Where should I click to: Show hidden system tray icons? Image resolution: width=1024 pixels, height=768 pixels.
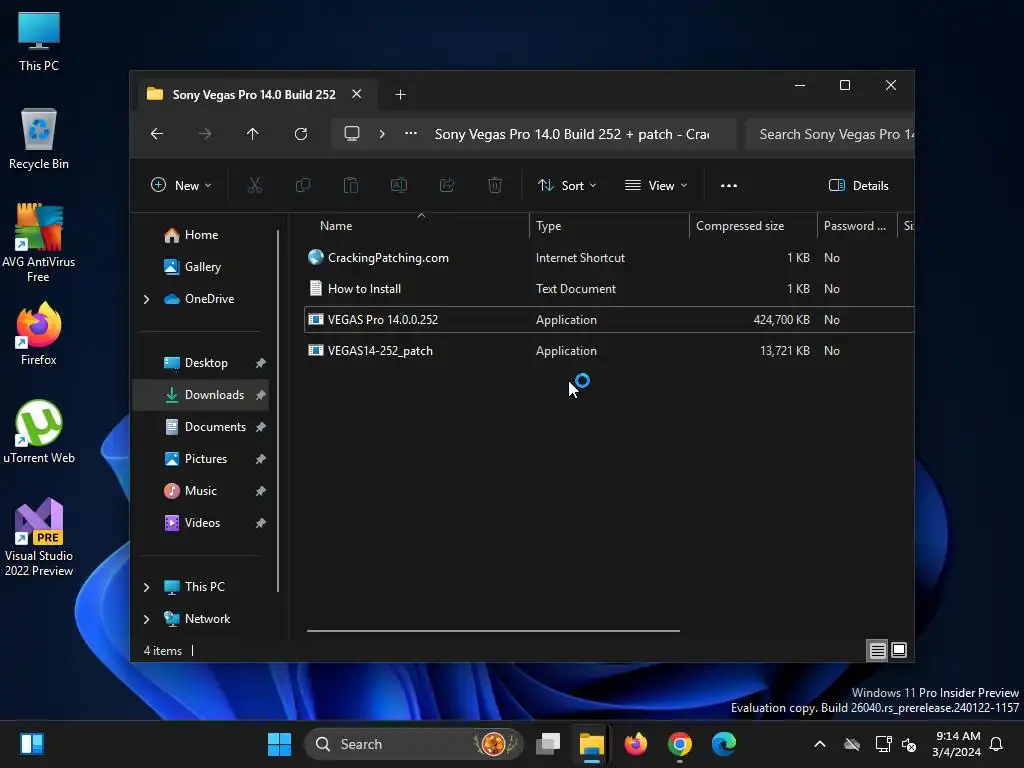(820, 744)
